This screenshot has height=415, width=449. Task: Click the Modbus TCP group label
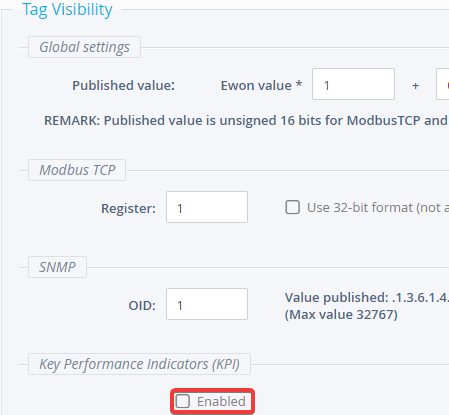tap(77, 170)
